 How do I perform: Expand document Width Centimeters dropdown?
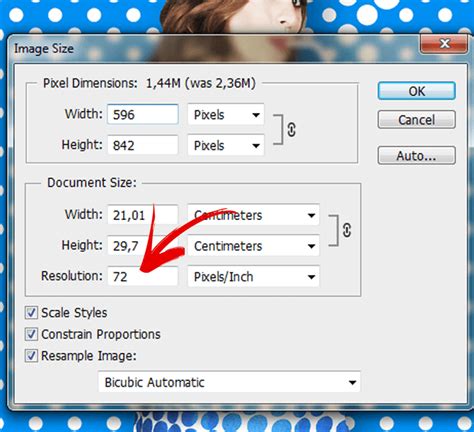[x=254, y=215]
